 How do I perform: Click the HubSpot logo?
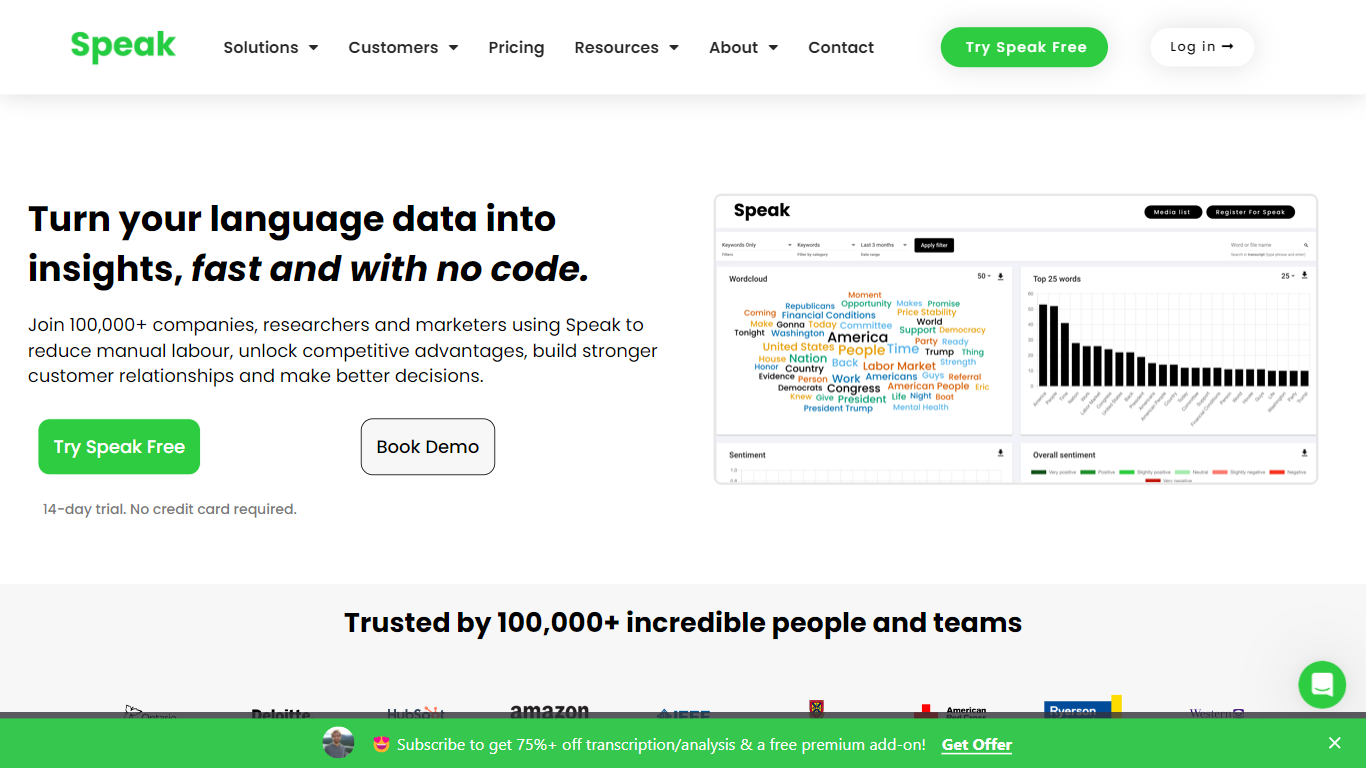[x=415, y=714]
